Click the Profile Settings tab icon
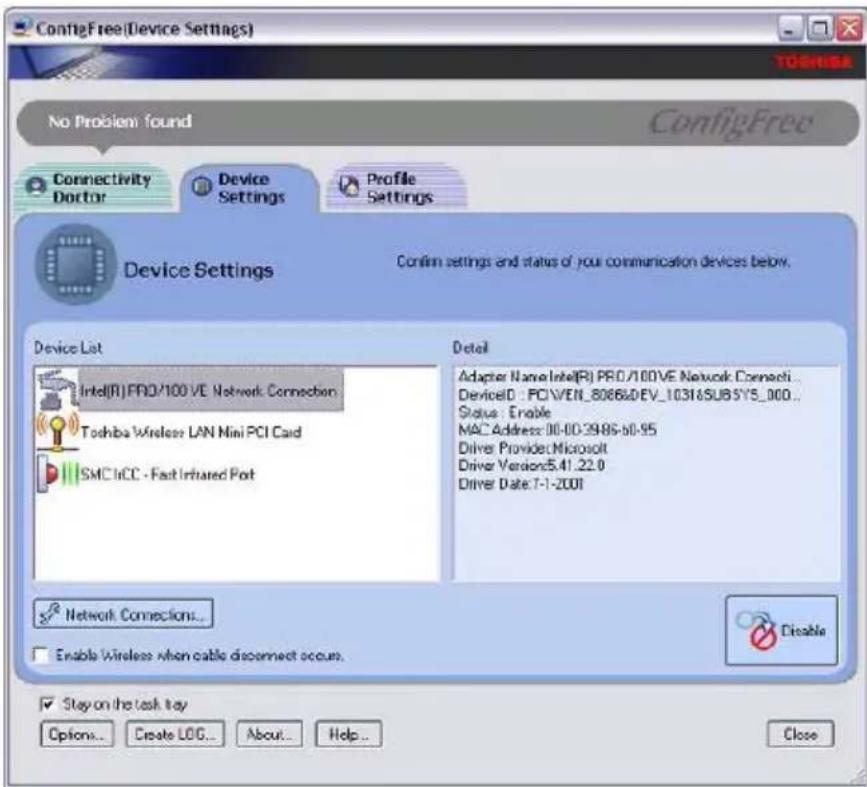Screen dimensions: 867x787 click(x=349, y=186)
